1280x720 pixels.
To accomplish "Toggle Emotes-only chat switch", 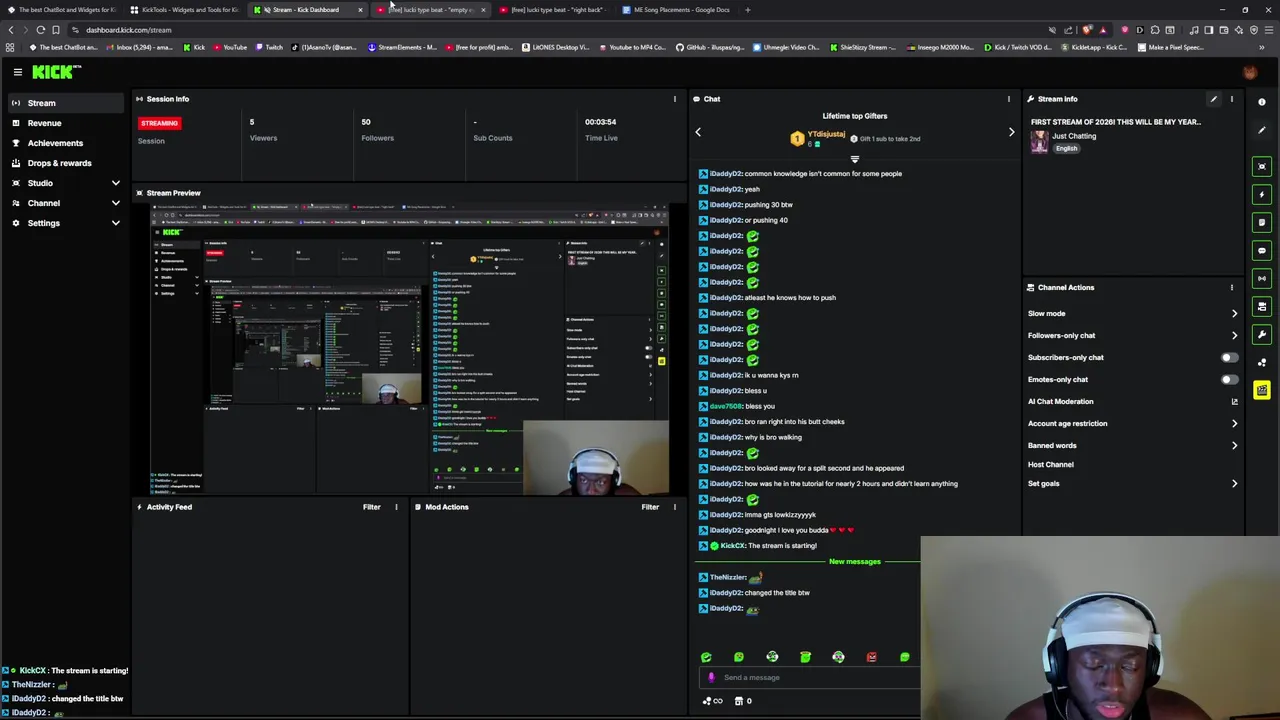I will pos(1229,379).
